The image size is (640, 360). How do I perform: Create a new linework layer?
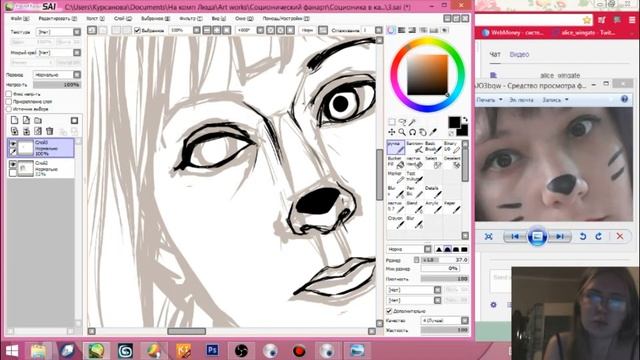pos(26,120)
